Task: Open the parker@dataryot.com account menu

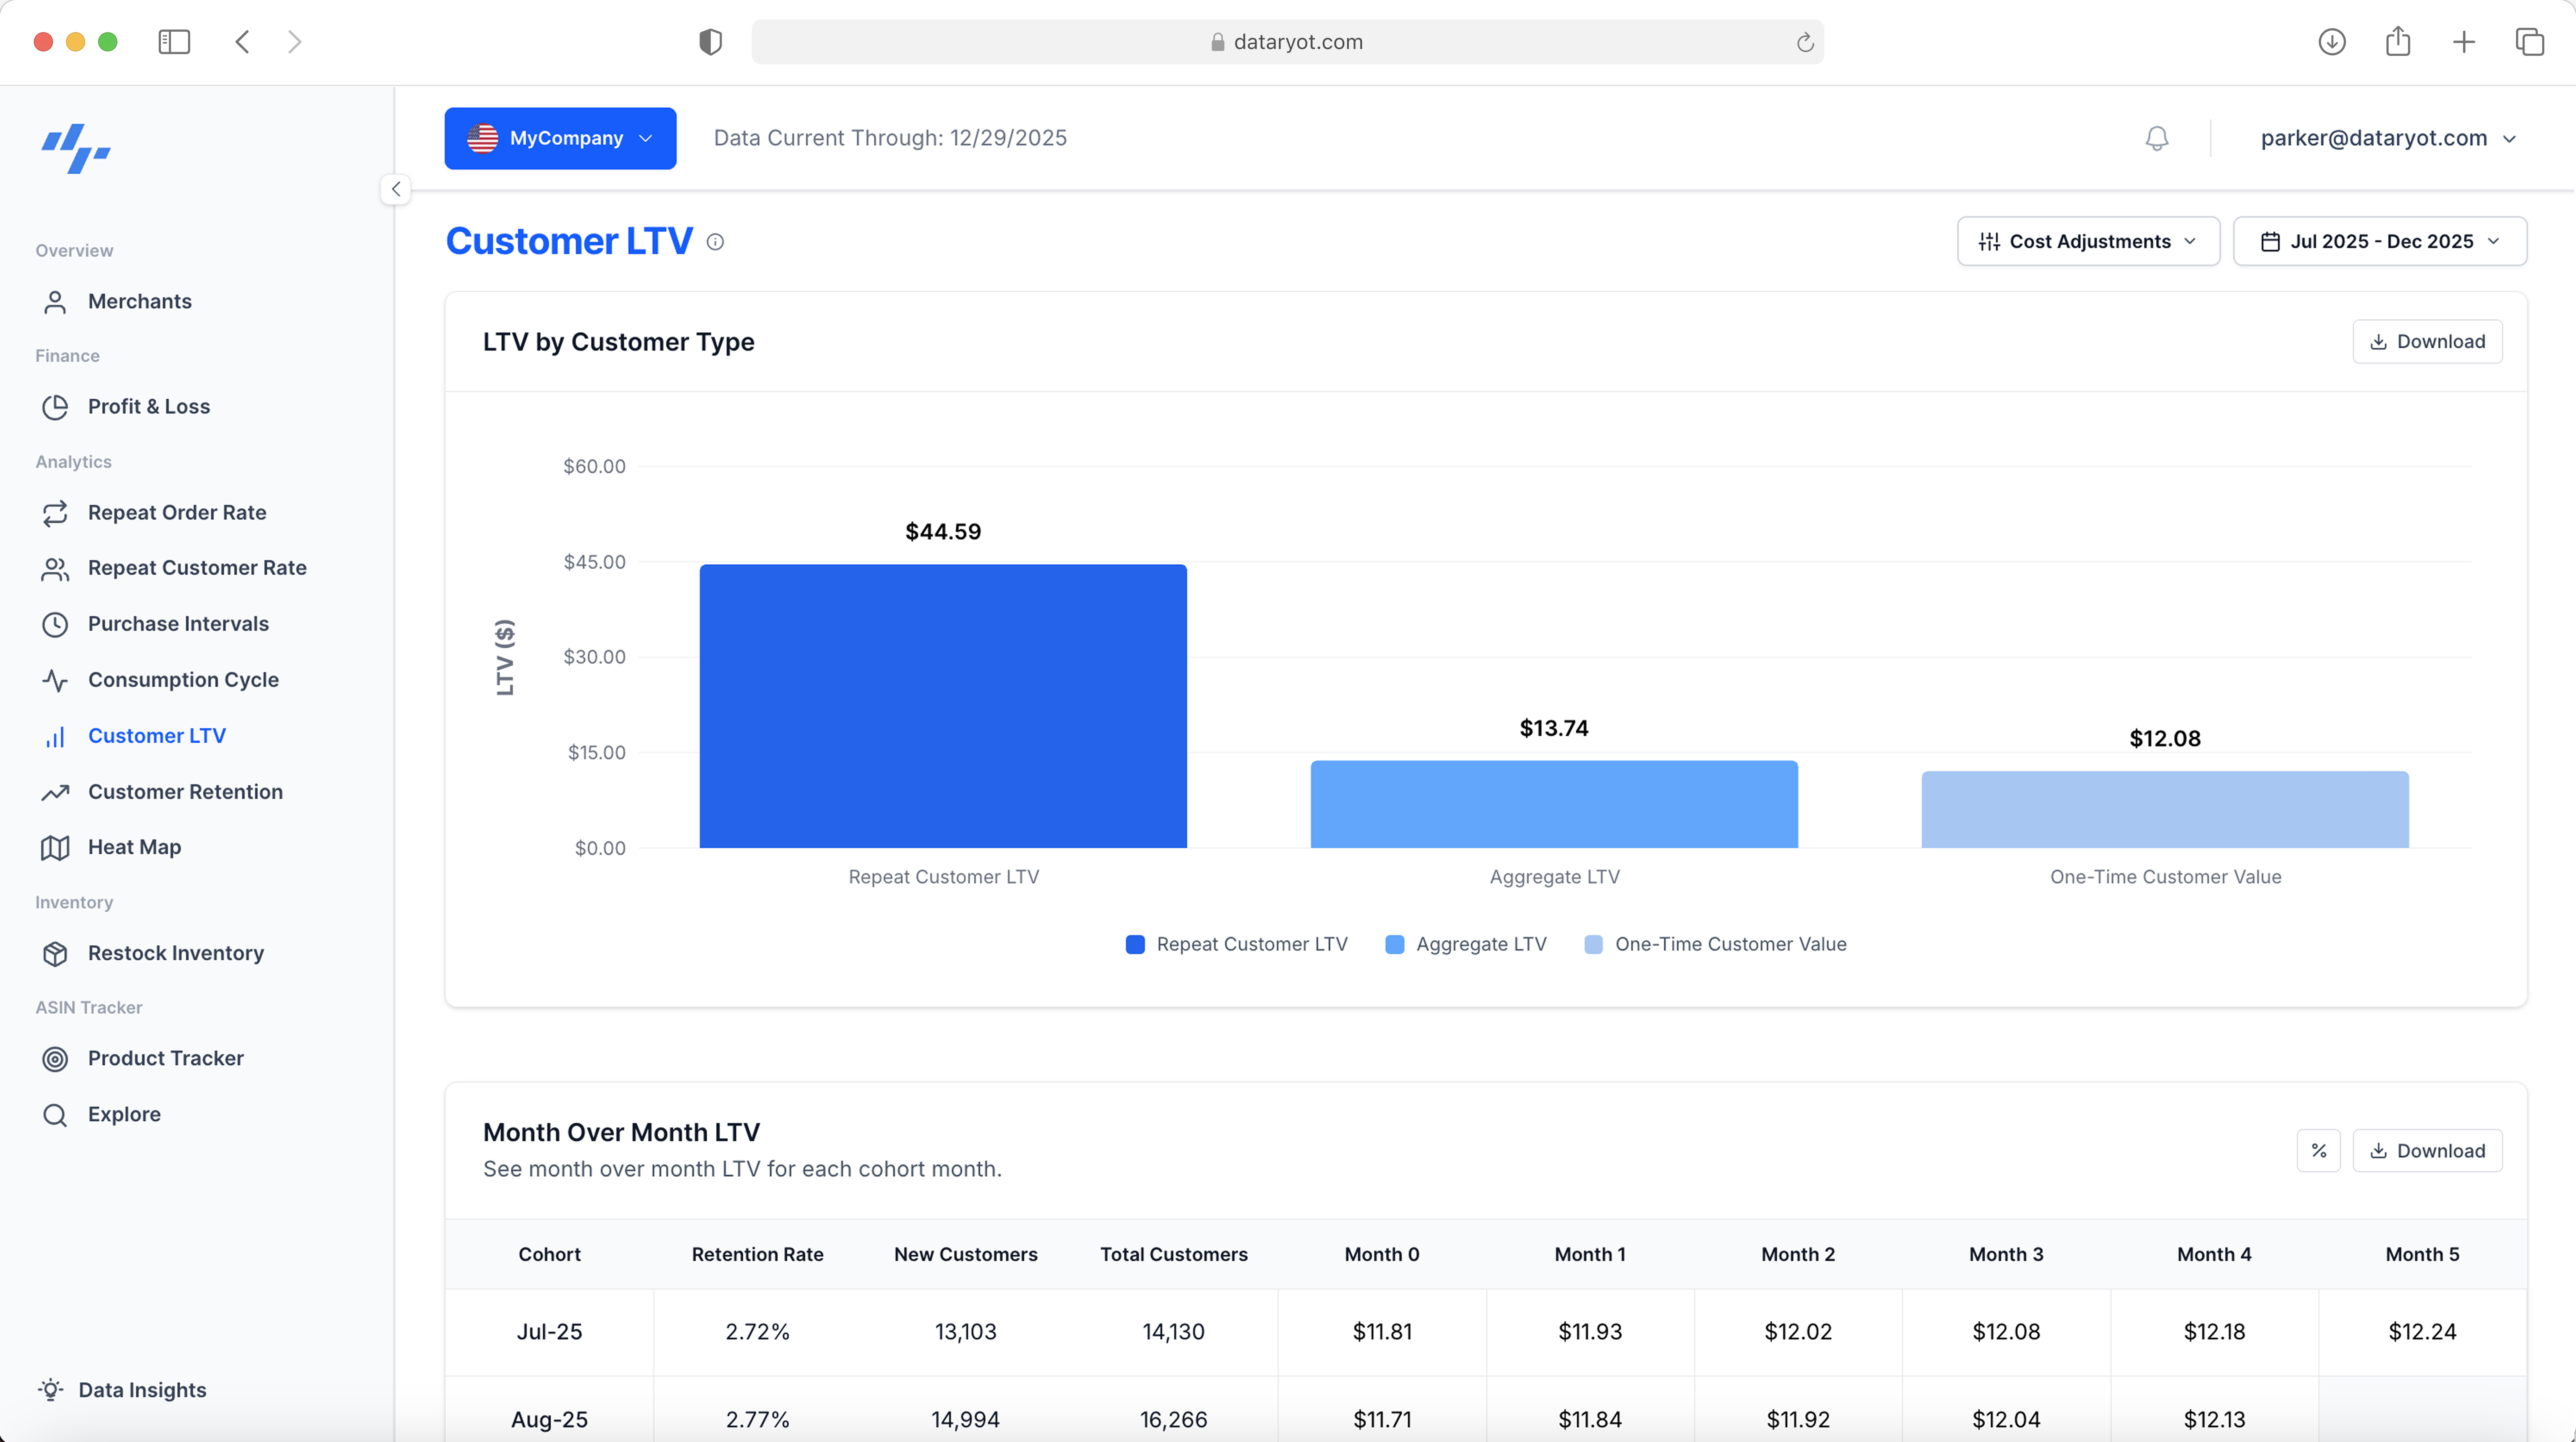Action: pyautogui.click(x=2389, y=138)
